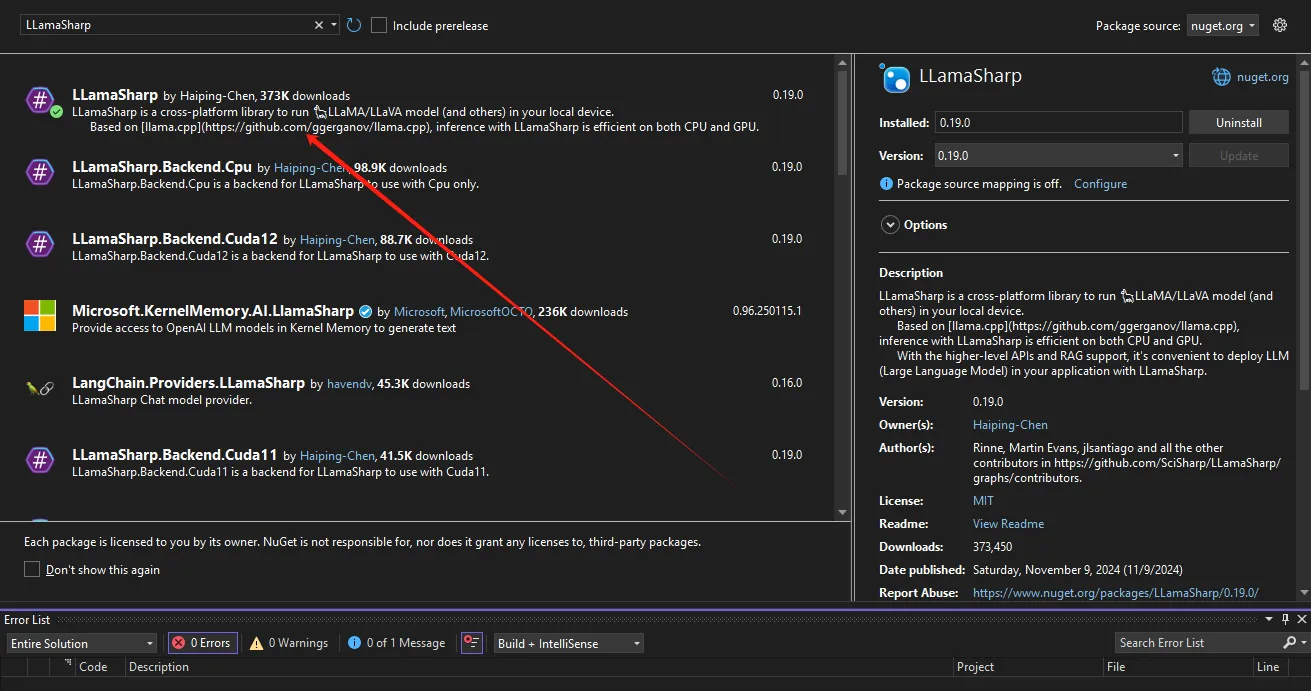Sort by the Code column header
1311x691 pixels.
[93, 667]
